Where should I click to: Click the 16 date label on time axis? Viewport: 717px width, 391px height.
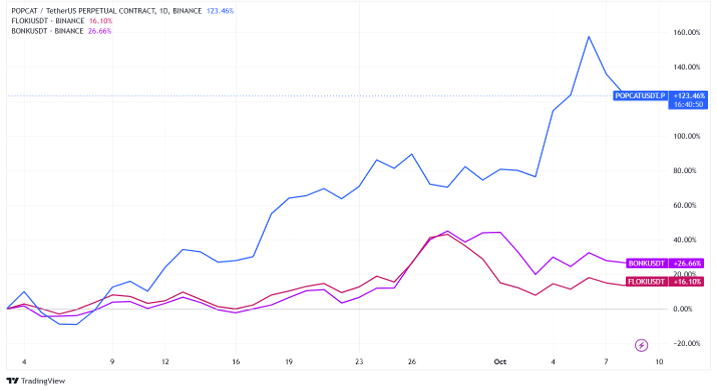click(236, 362)
